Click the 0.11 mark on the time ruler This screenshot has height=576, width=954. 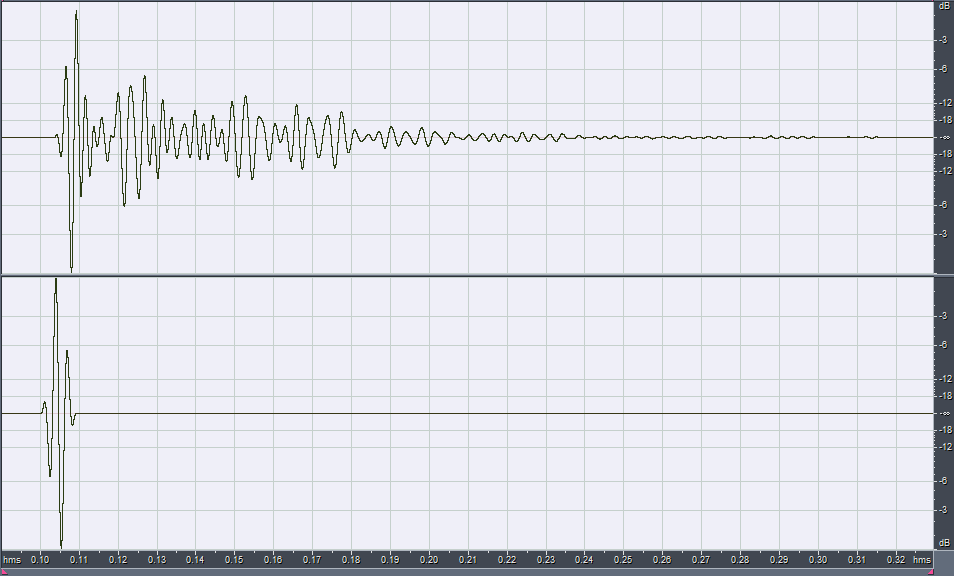(79, 560)
